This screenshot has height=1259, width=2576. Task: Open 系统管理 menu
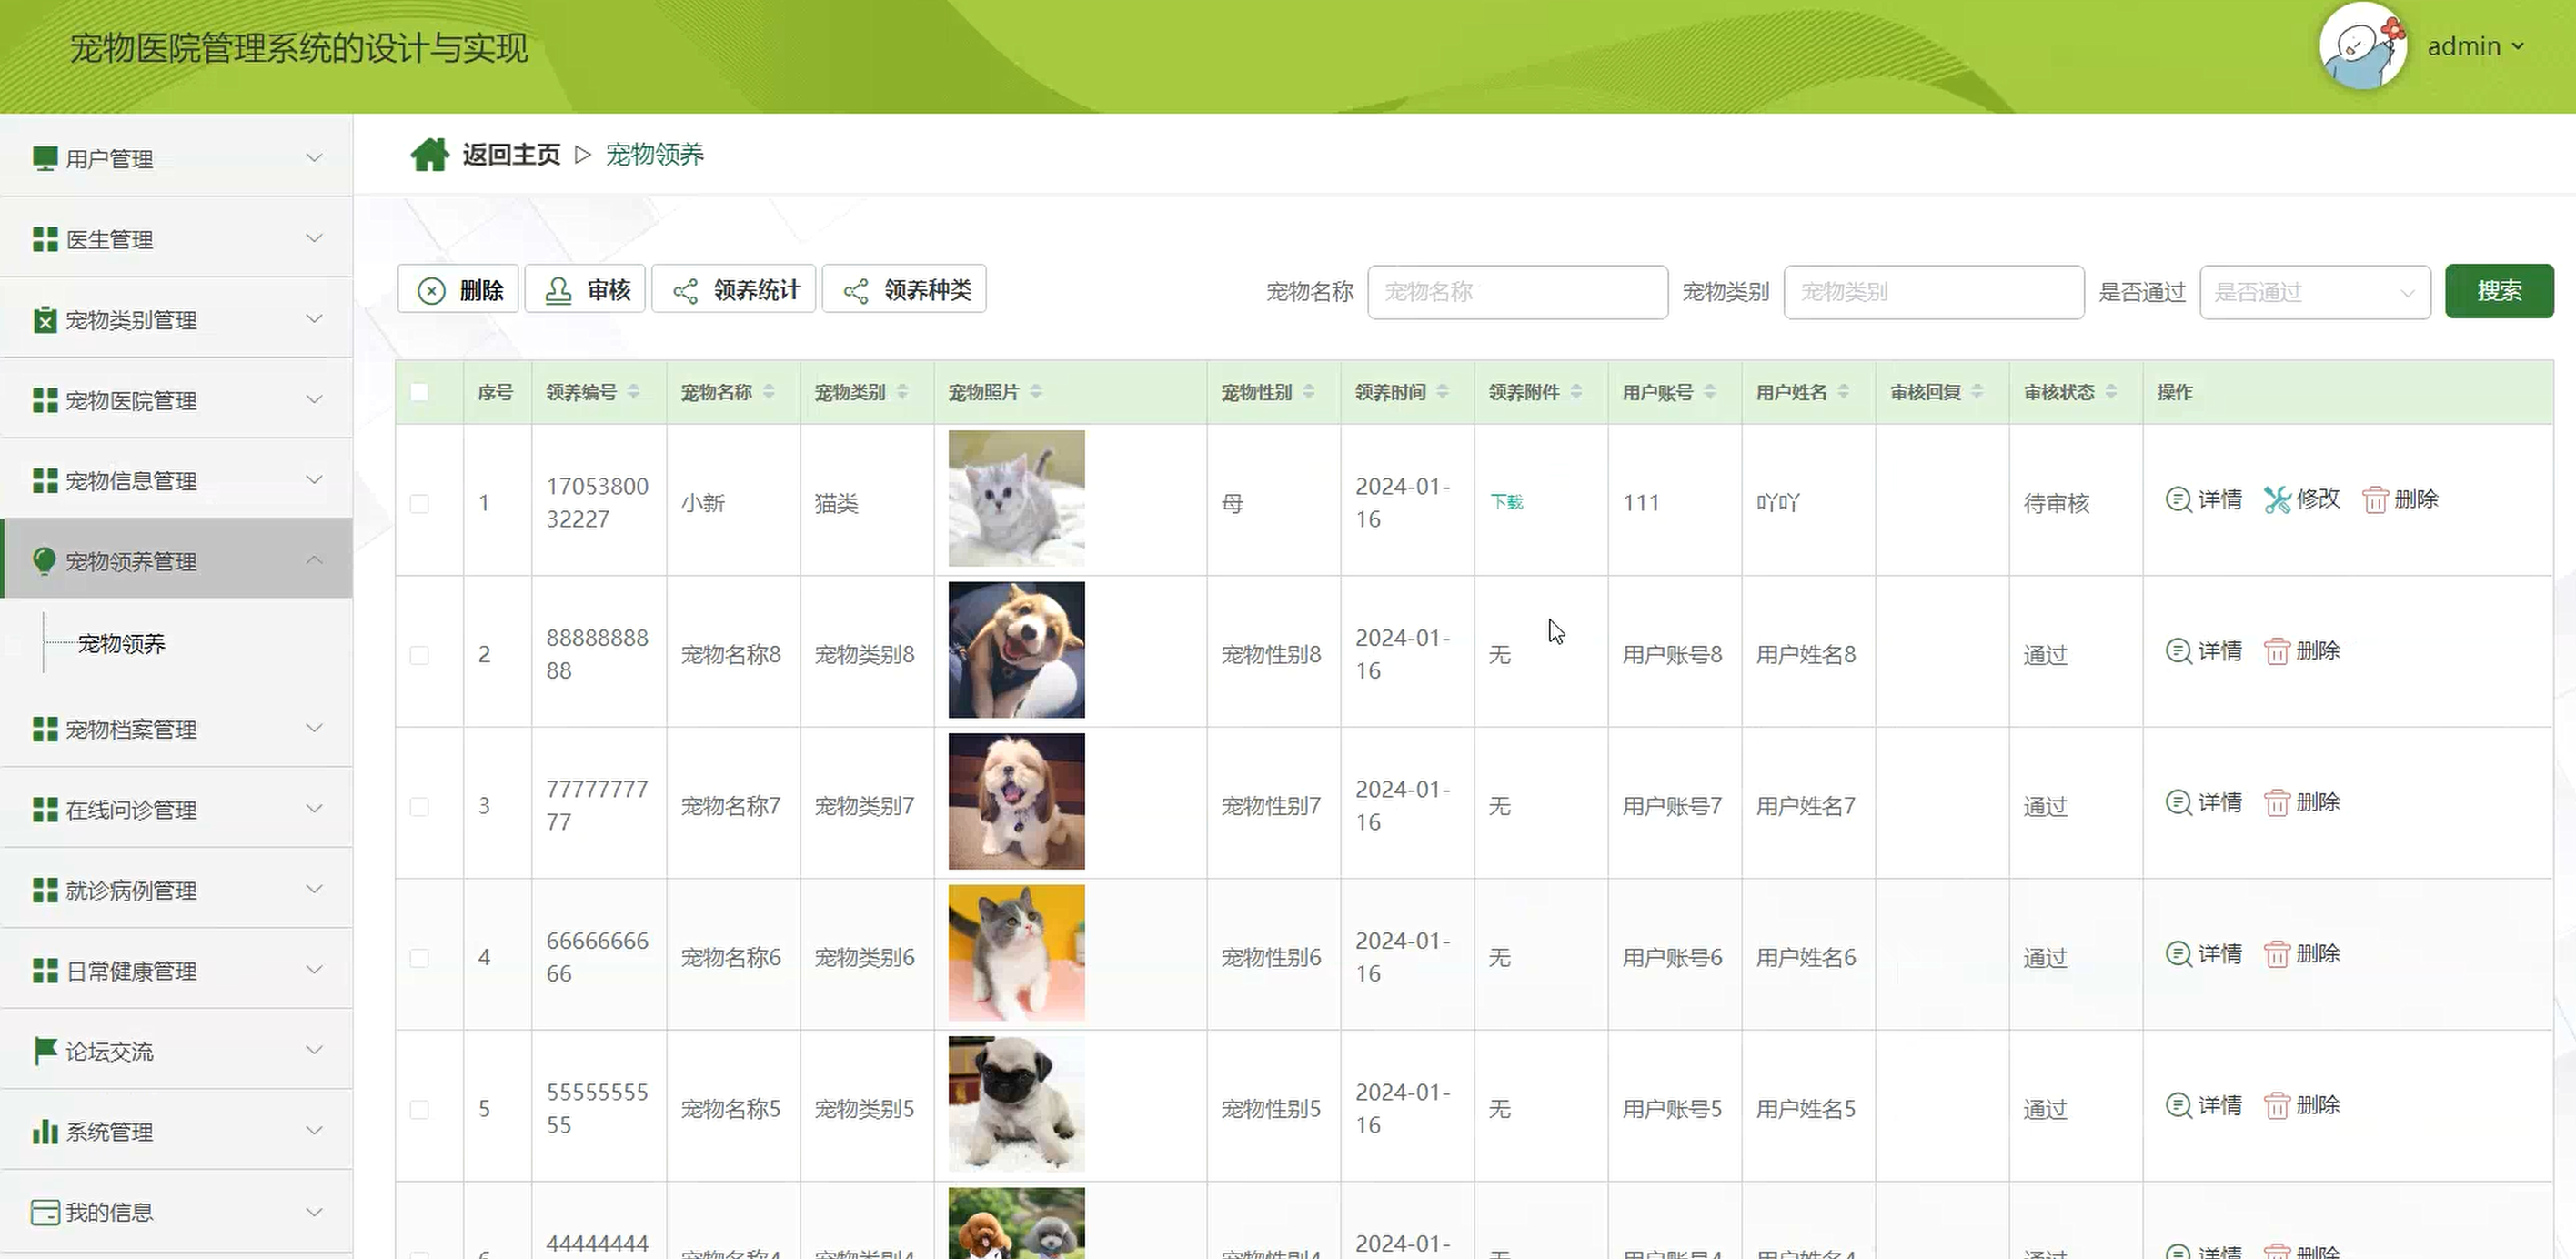point(176,1131)
